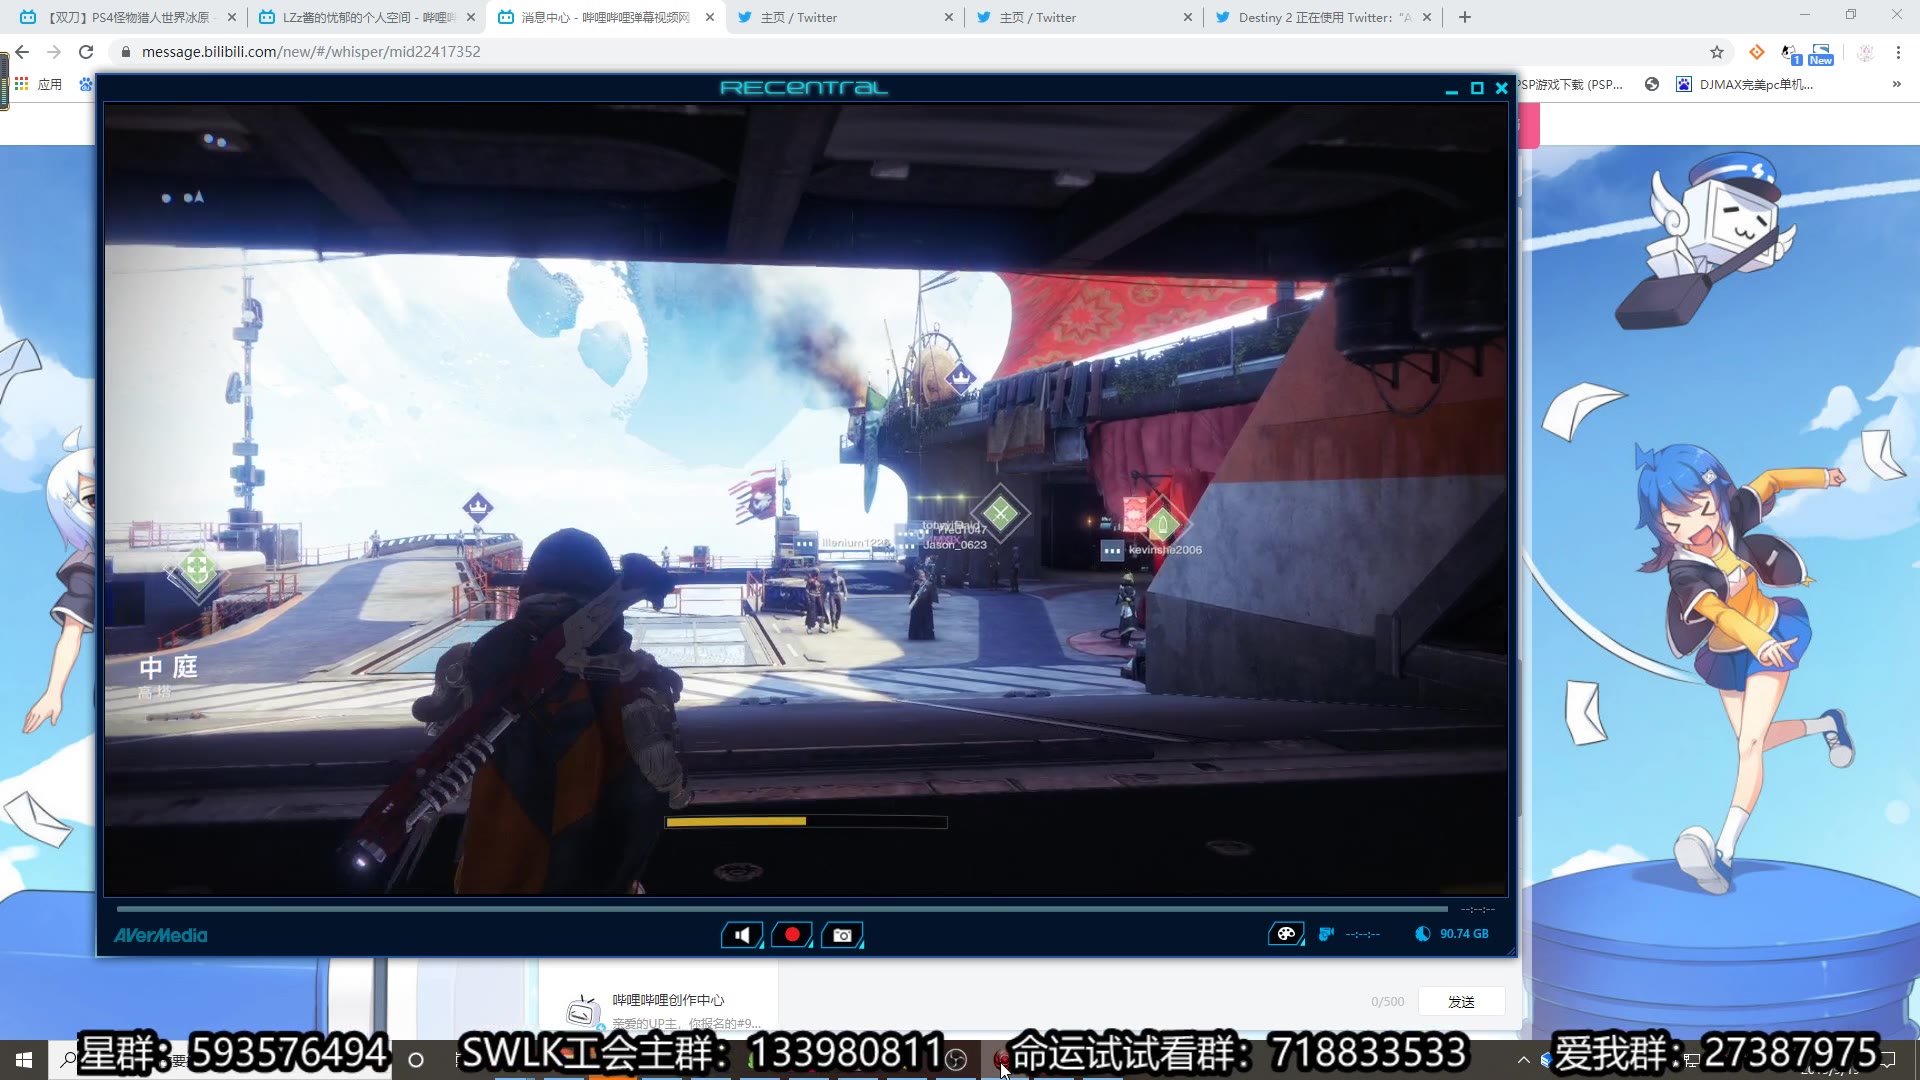The image size is (1920, 1080).
Task: Close the PS4怪物猎人世界冰原 tab
Action: tap(231, 17)
